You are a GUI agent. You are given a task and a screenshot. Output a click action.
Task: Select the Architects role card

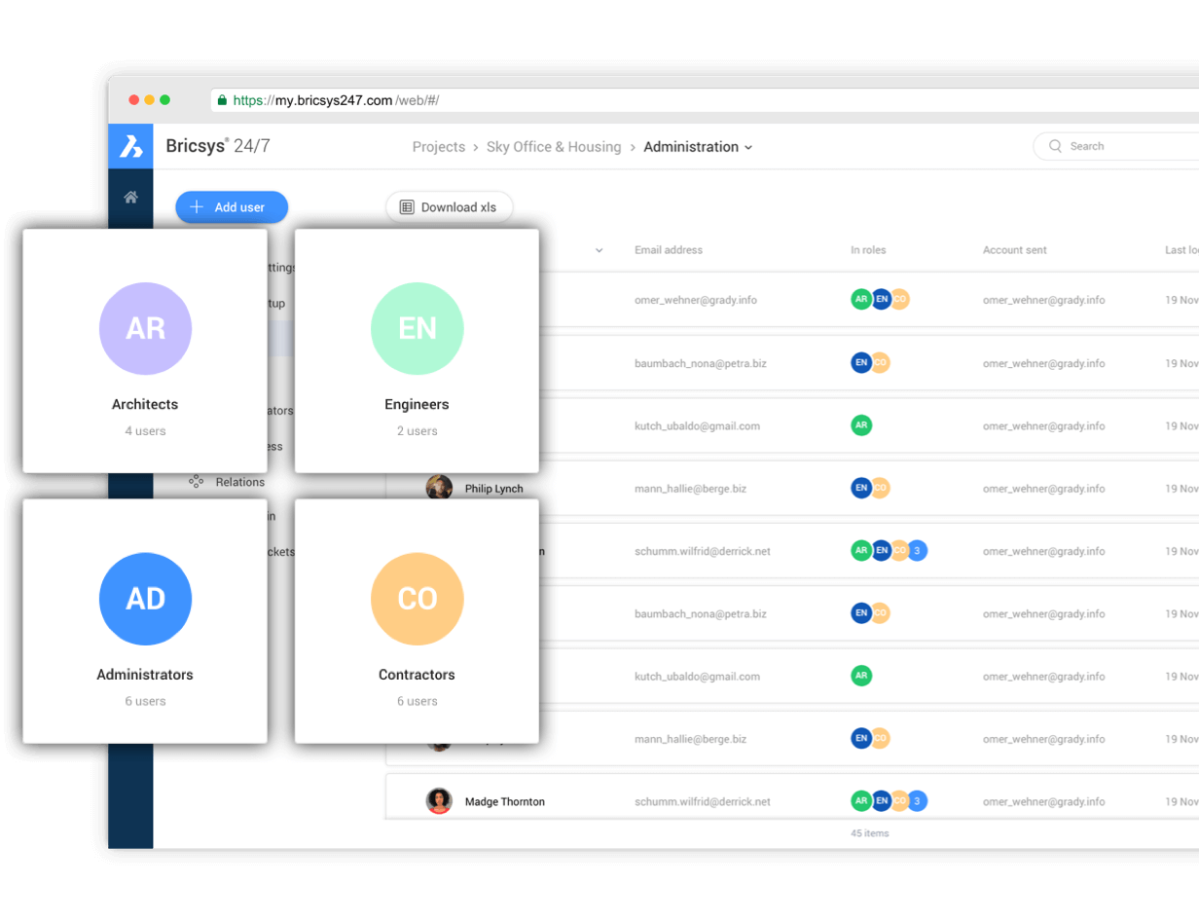pyautogui.click(x=145, y=350)
